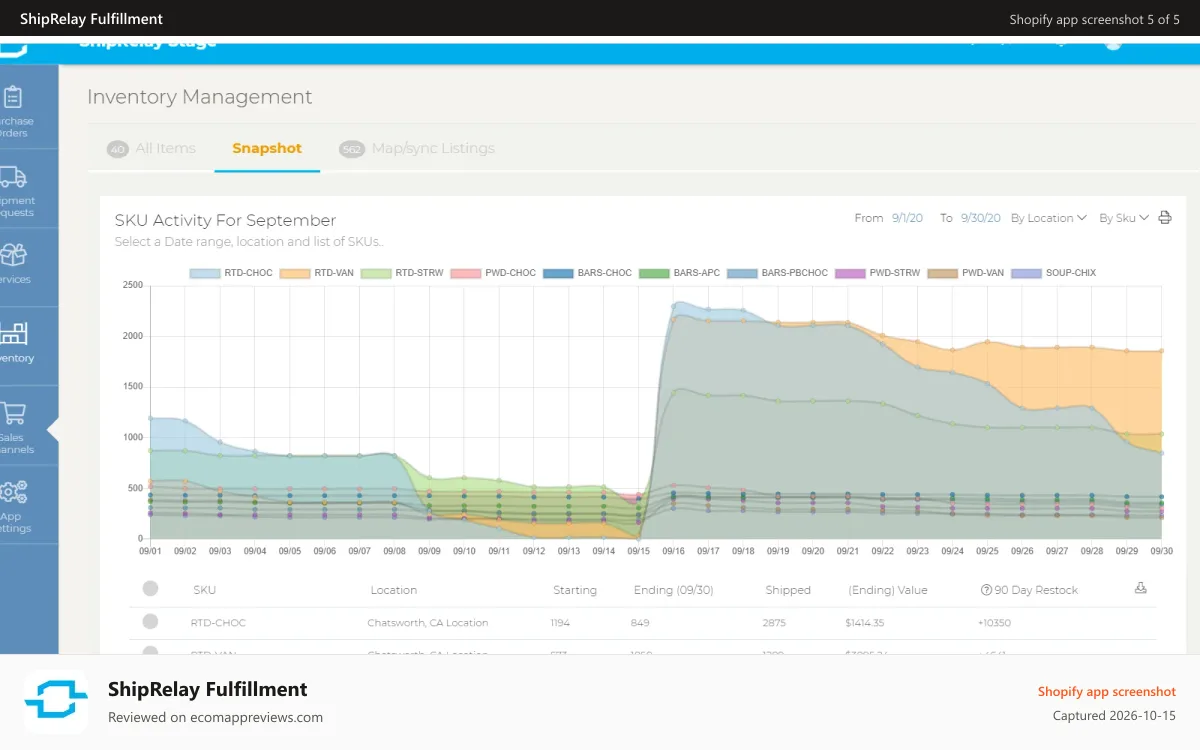Image resolution: width=1200 pixels, height=750 pixels.
Task: Click restock value +10350
Action: 995,623
